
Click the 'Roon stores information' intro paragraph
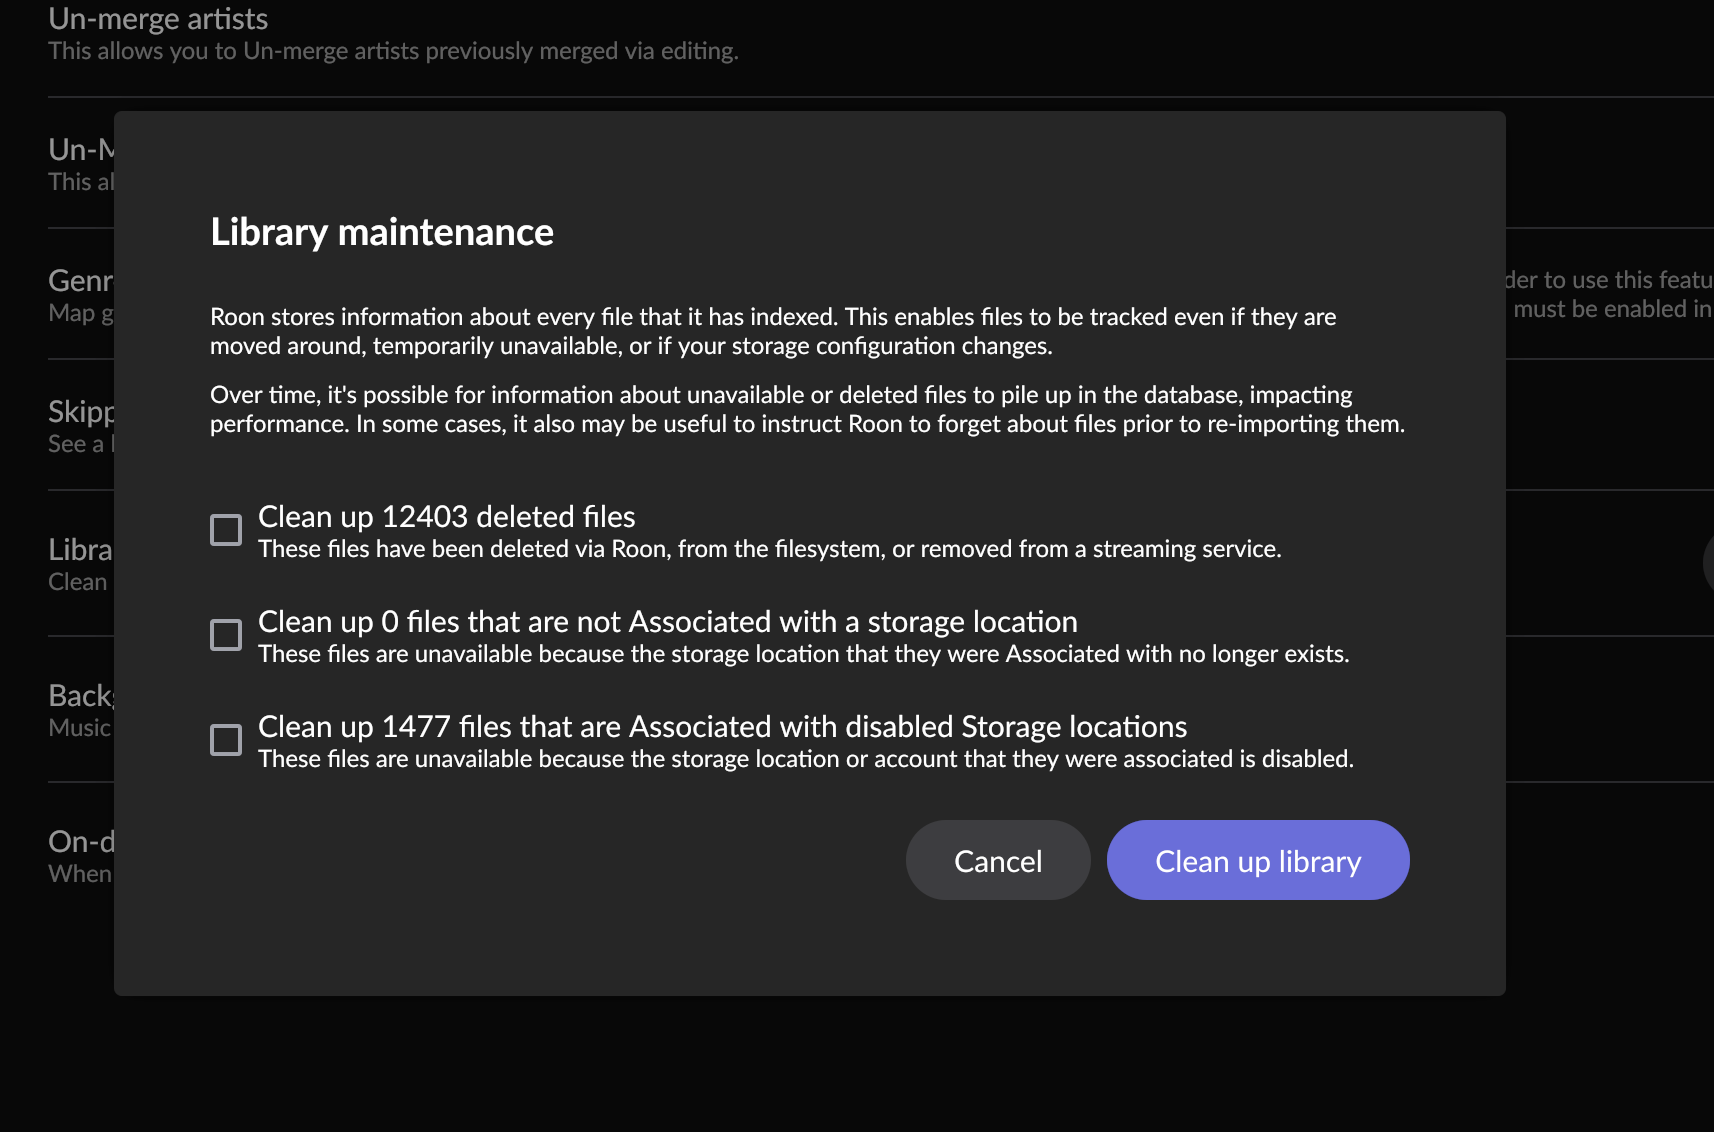tap(772, 331)
